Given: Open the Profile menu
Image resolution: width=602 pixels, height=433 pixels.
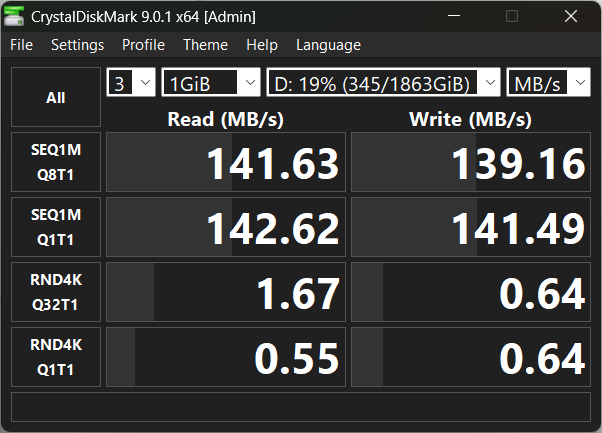Looking at the screenshot, I should pos(144,45).
